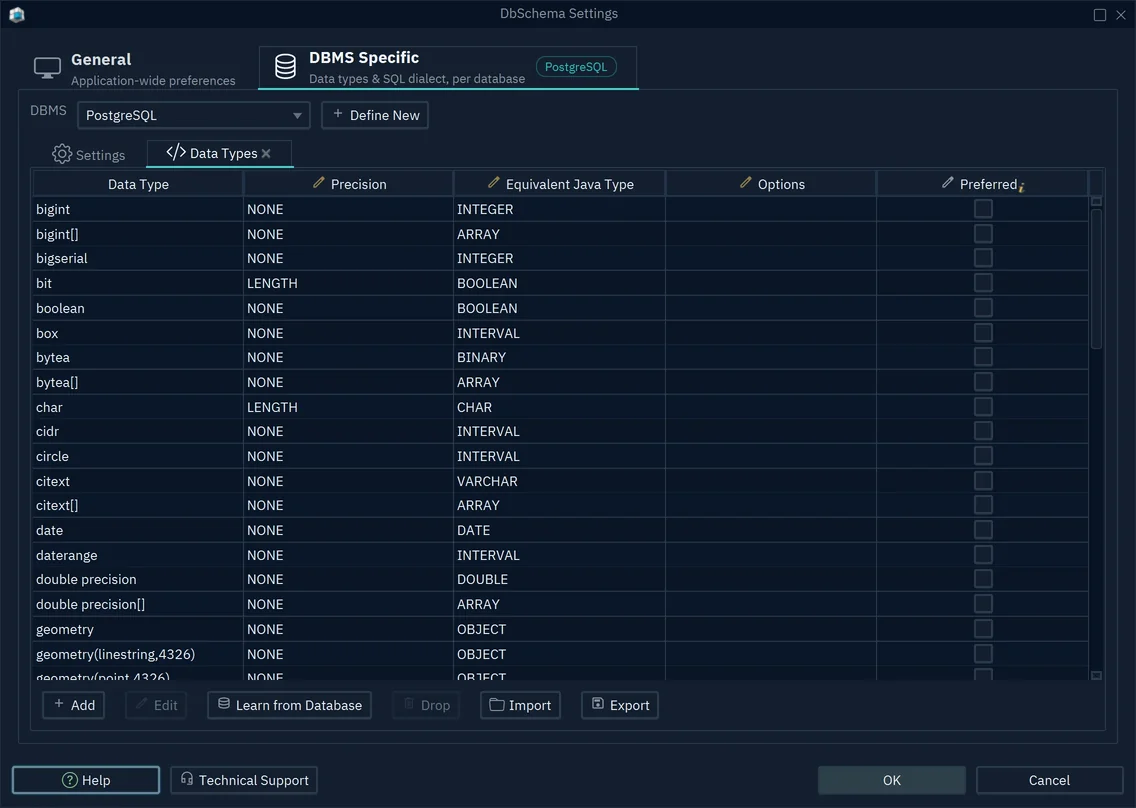The image size is (1136, 808).
Task: Select the DBMS Specific tab
Action: (x=448, y=67)
